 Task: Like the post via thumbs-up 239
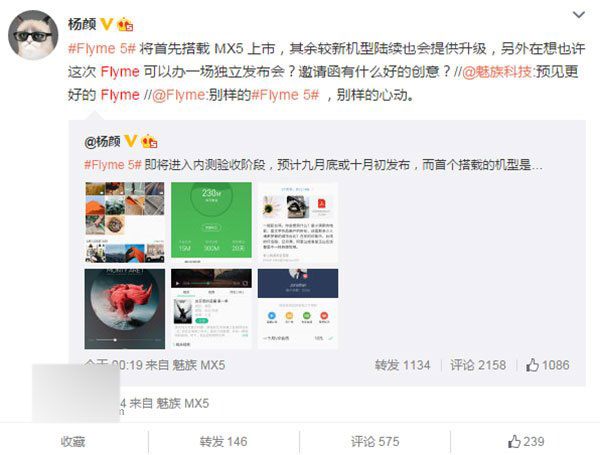tap(526, 442)
